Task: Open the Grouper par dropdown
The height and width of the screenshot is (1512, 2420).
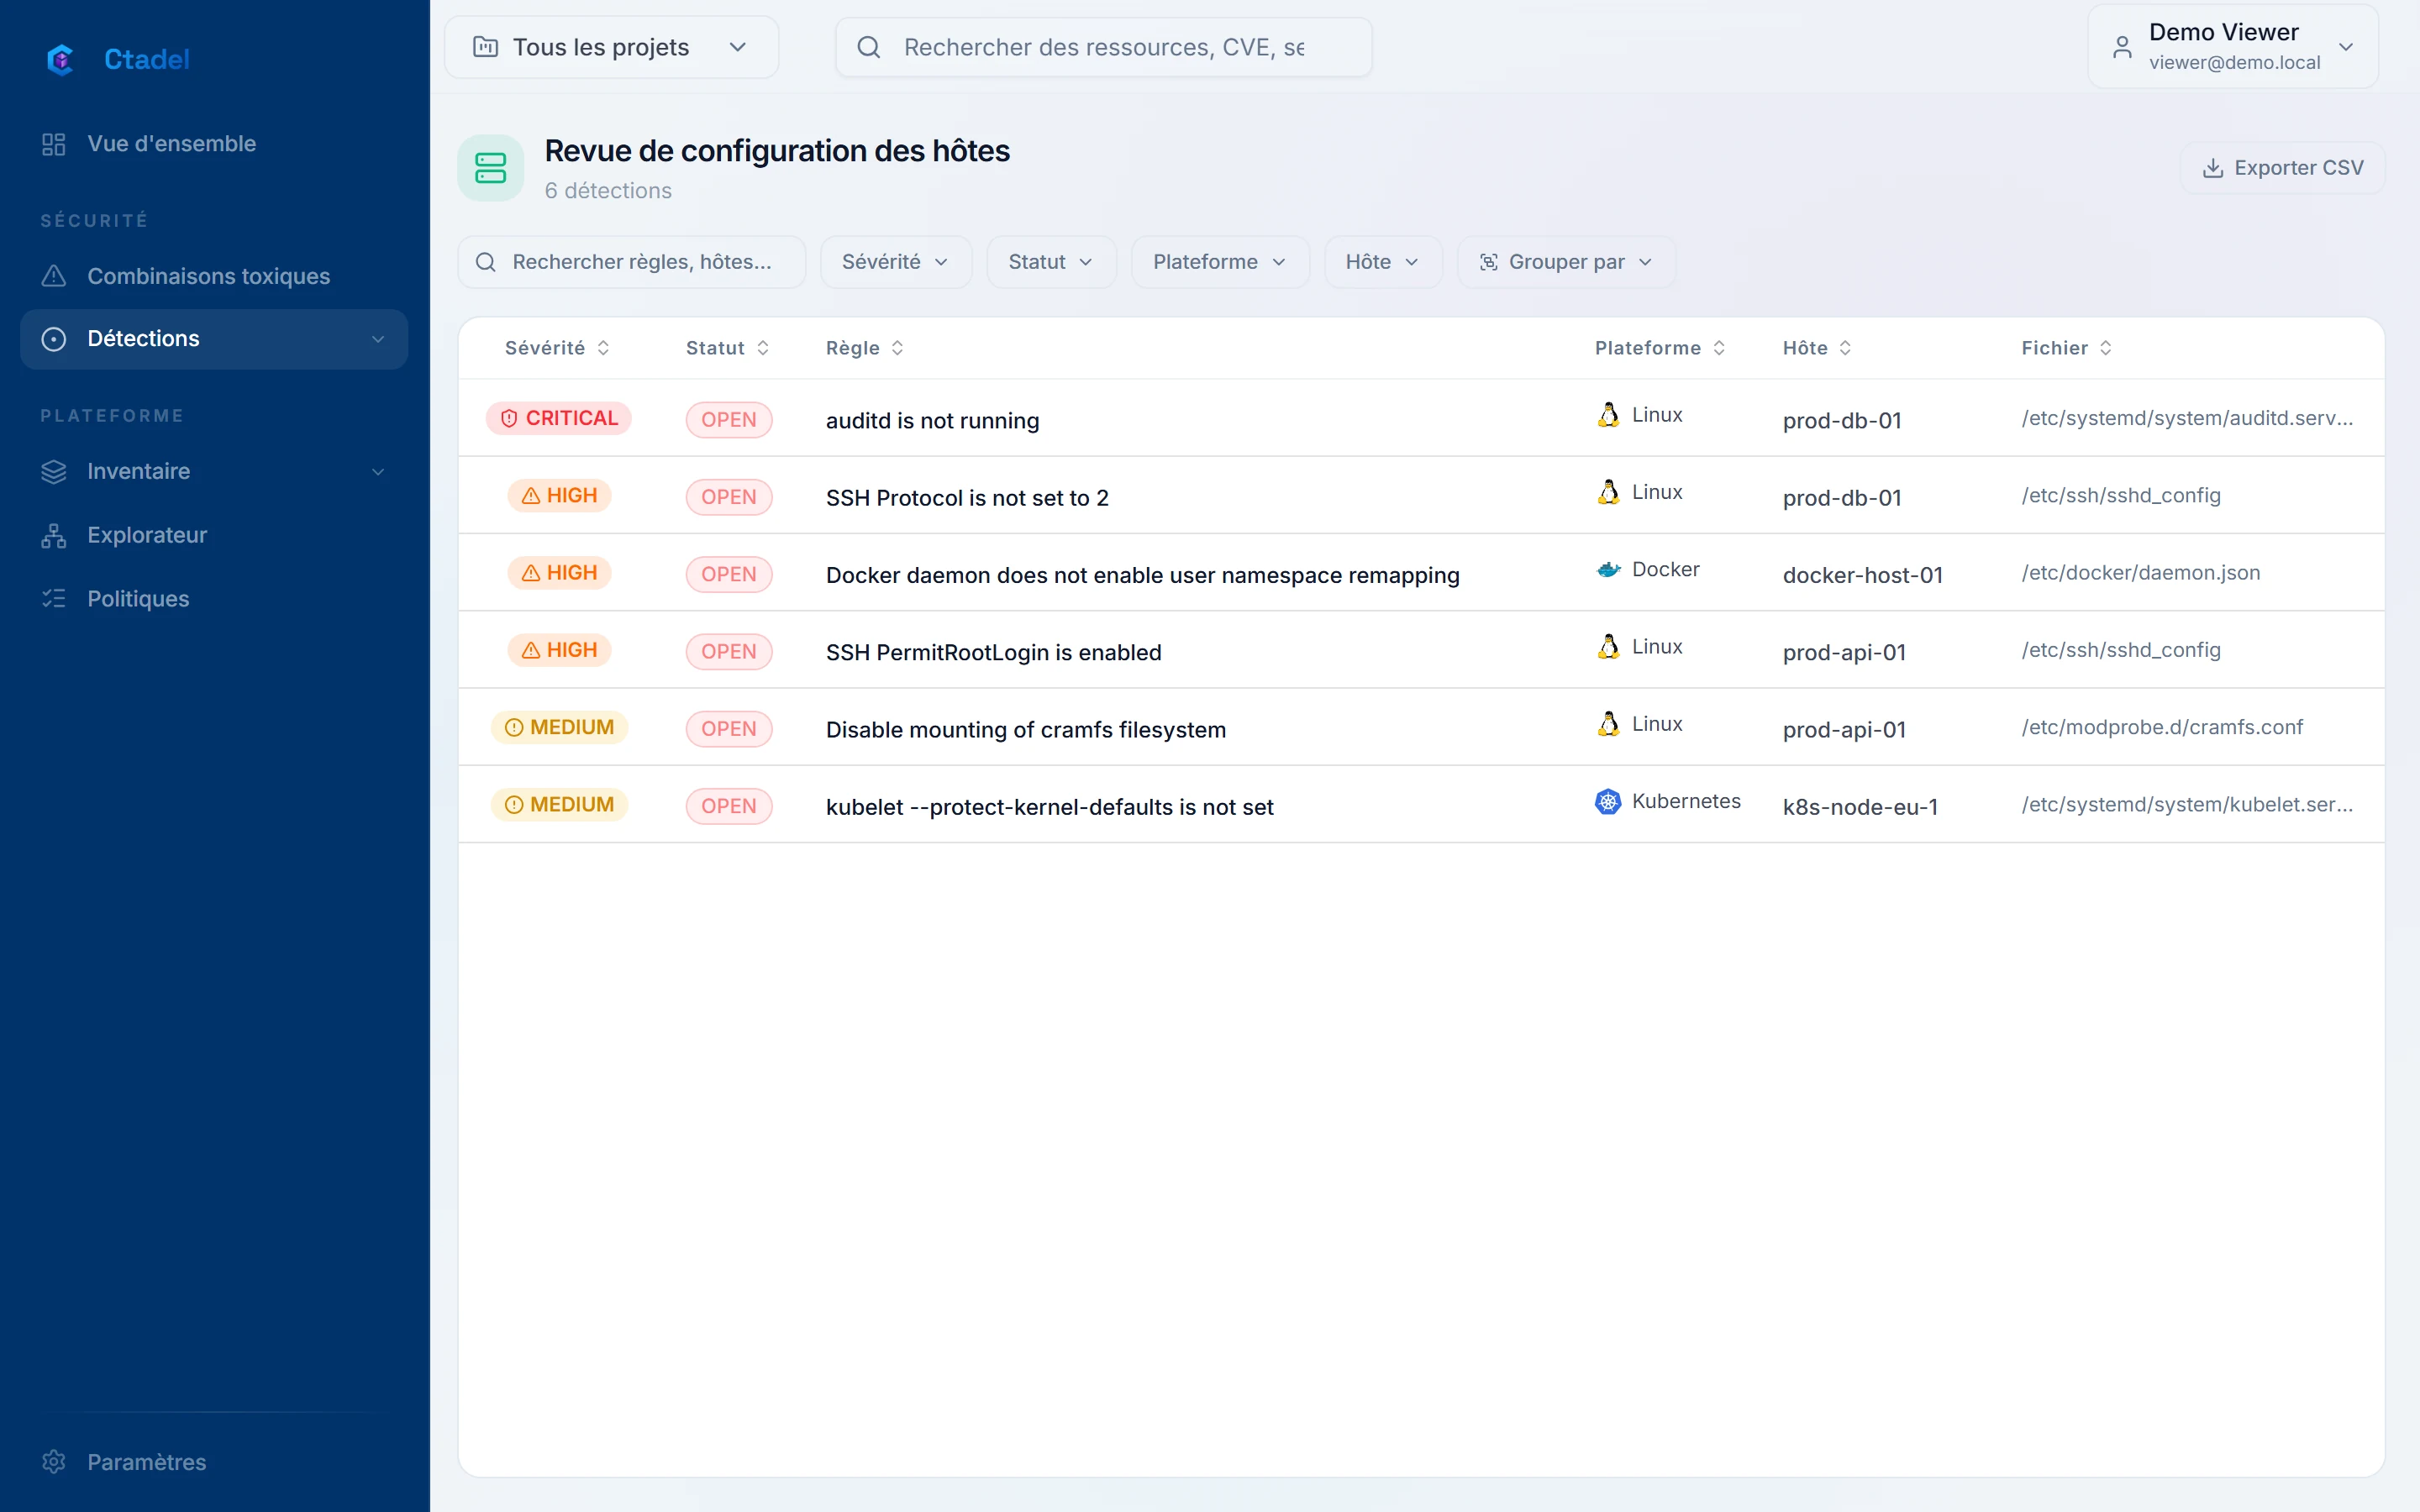Action: pyautogui.click(x=1565, y=262)
